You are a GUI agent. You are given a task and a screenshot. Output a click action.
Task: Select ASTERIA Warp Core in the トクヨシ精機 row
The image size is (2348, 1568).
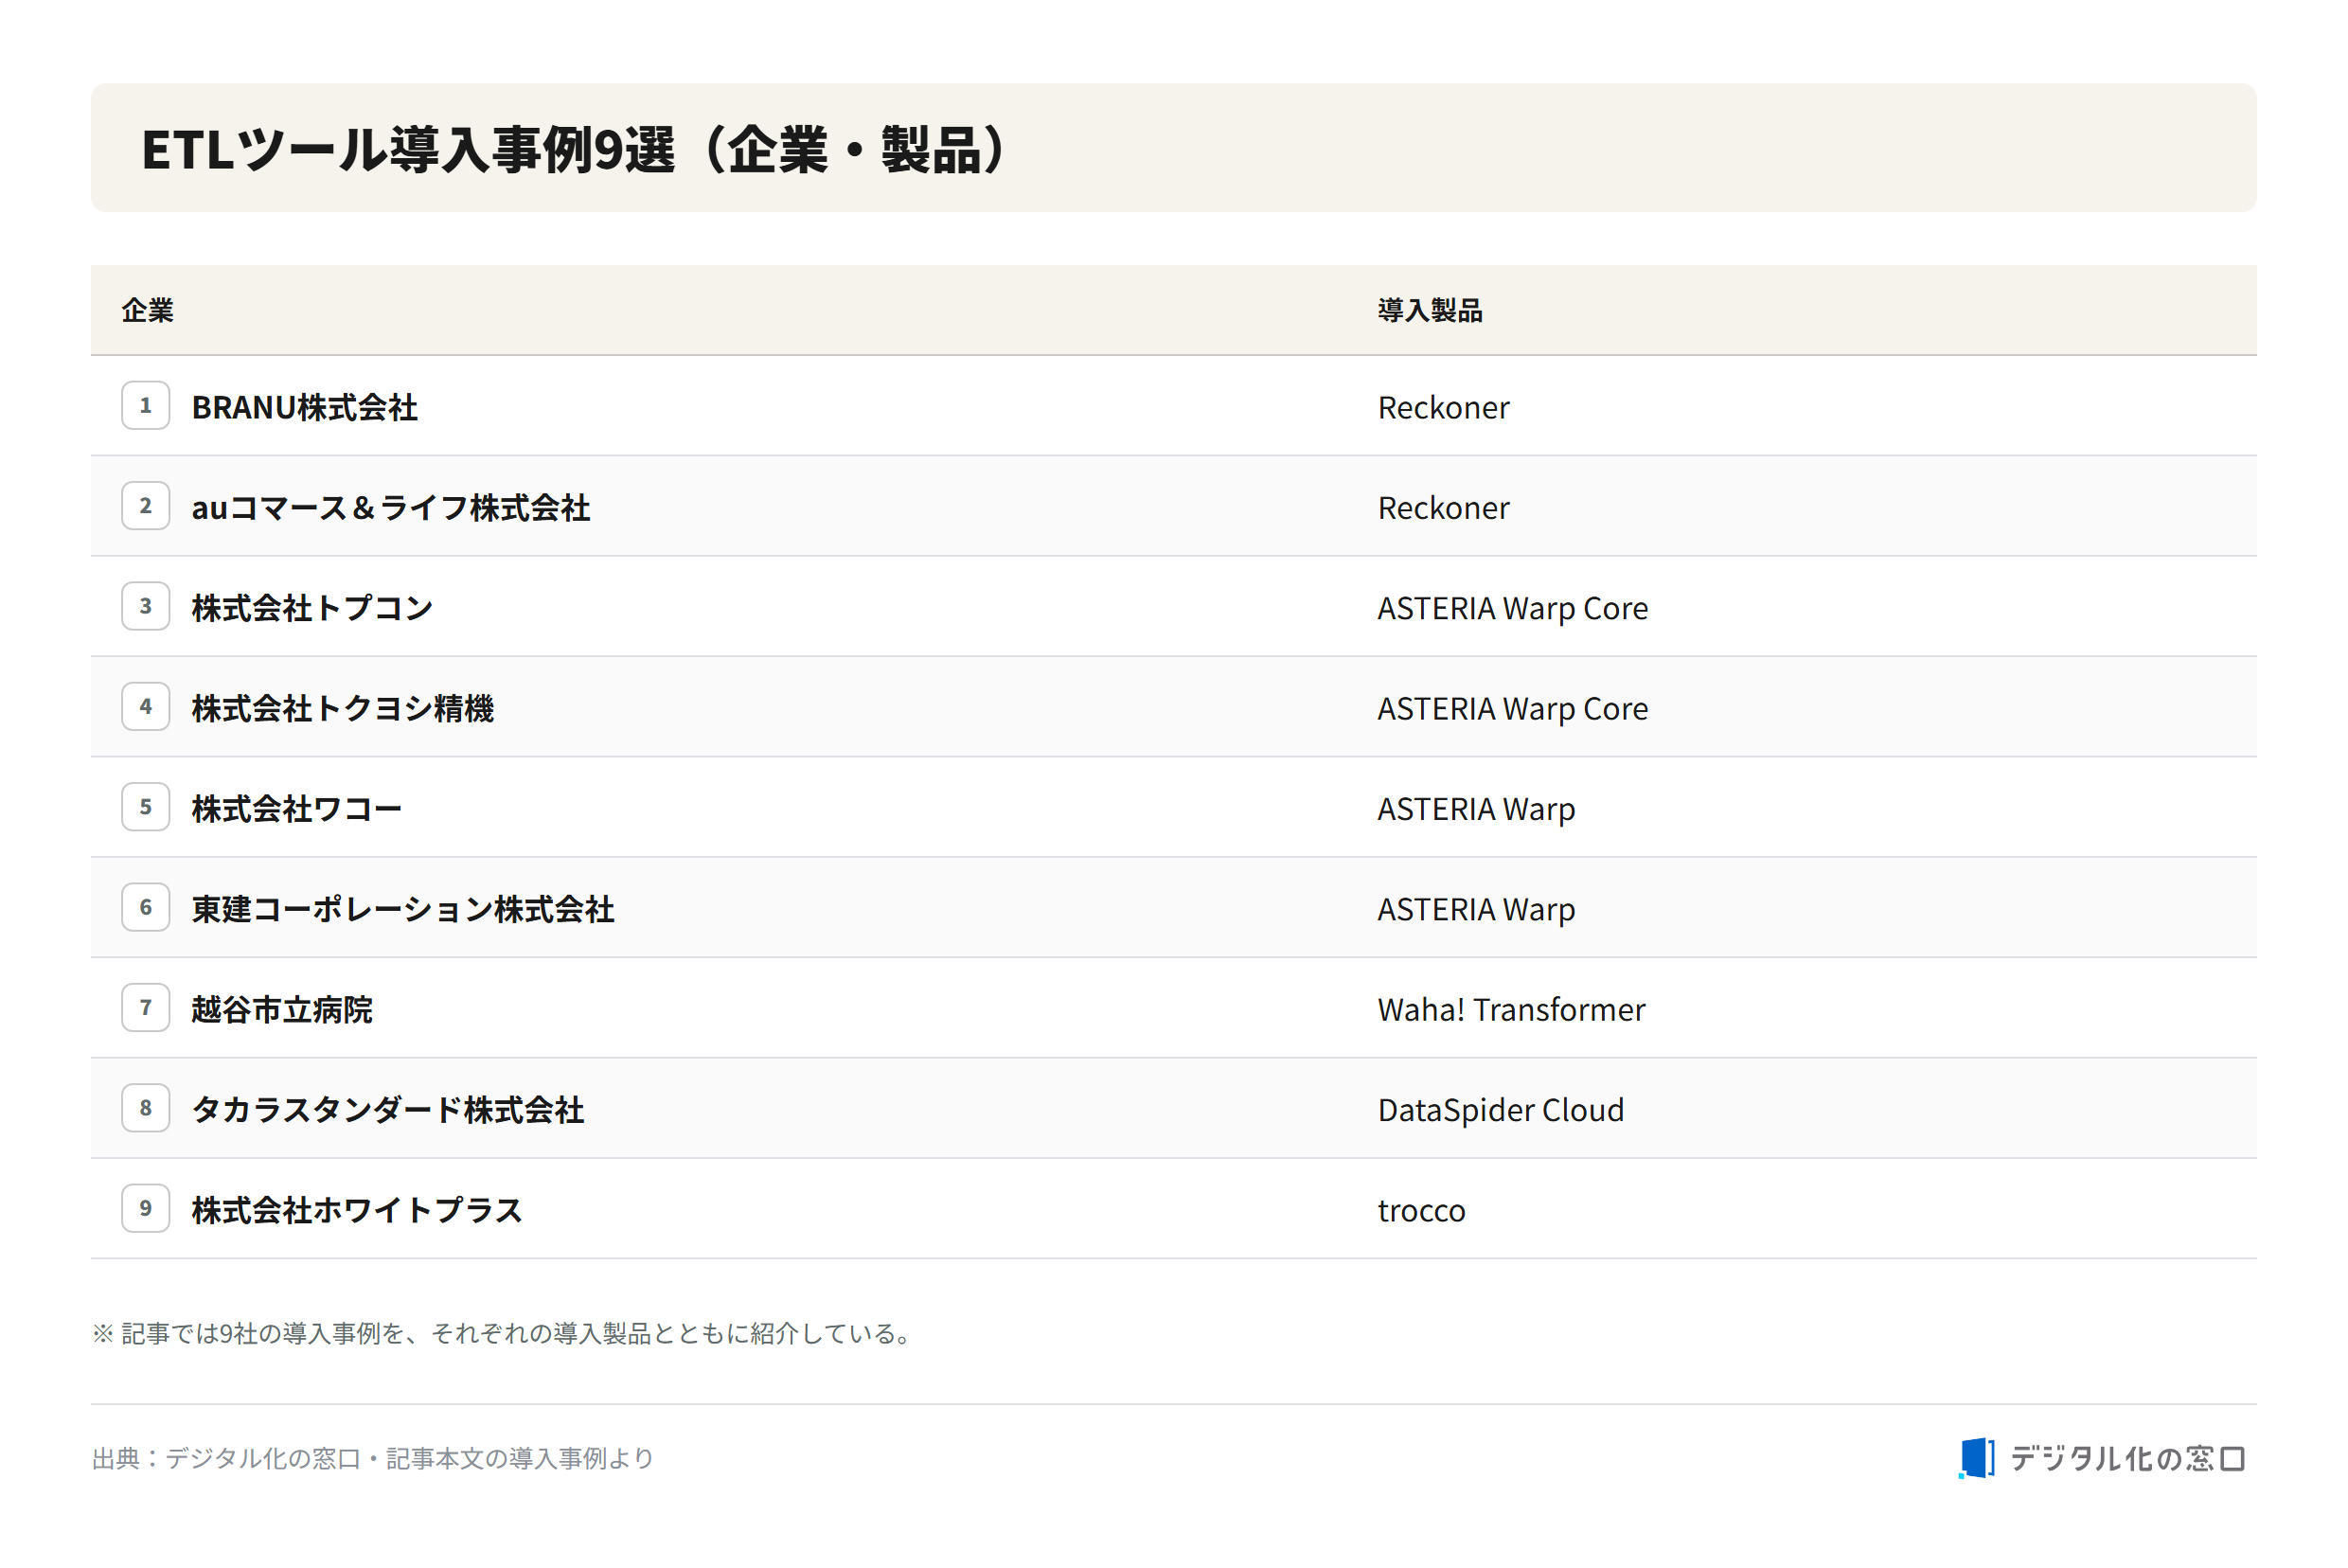(x=1512, y=708)
